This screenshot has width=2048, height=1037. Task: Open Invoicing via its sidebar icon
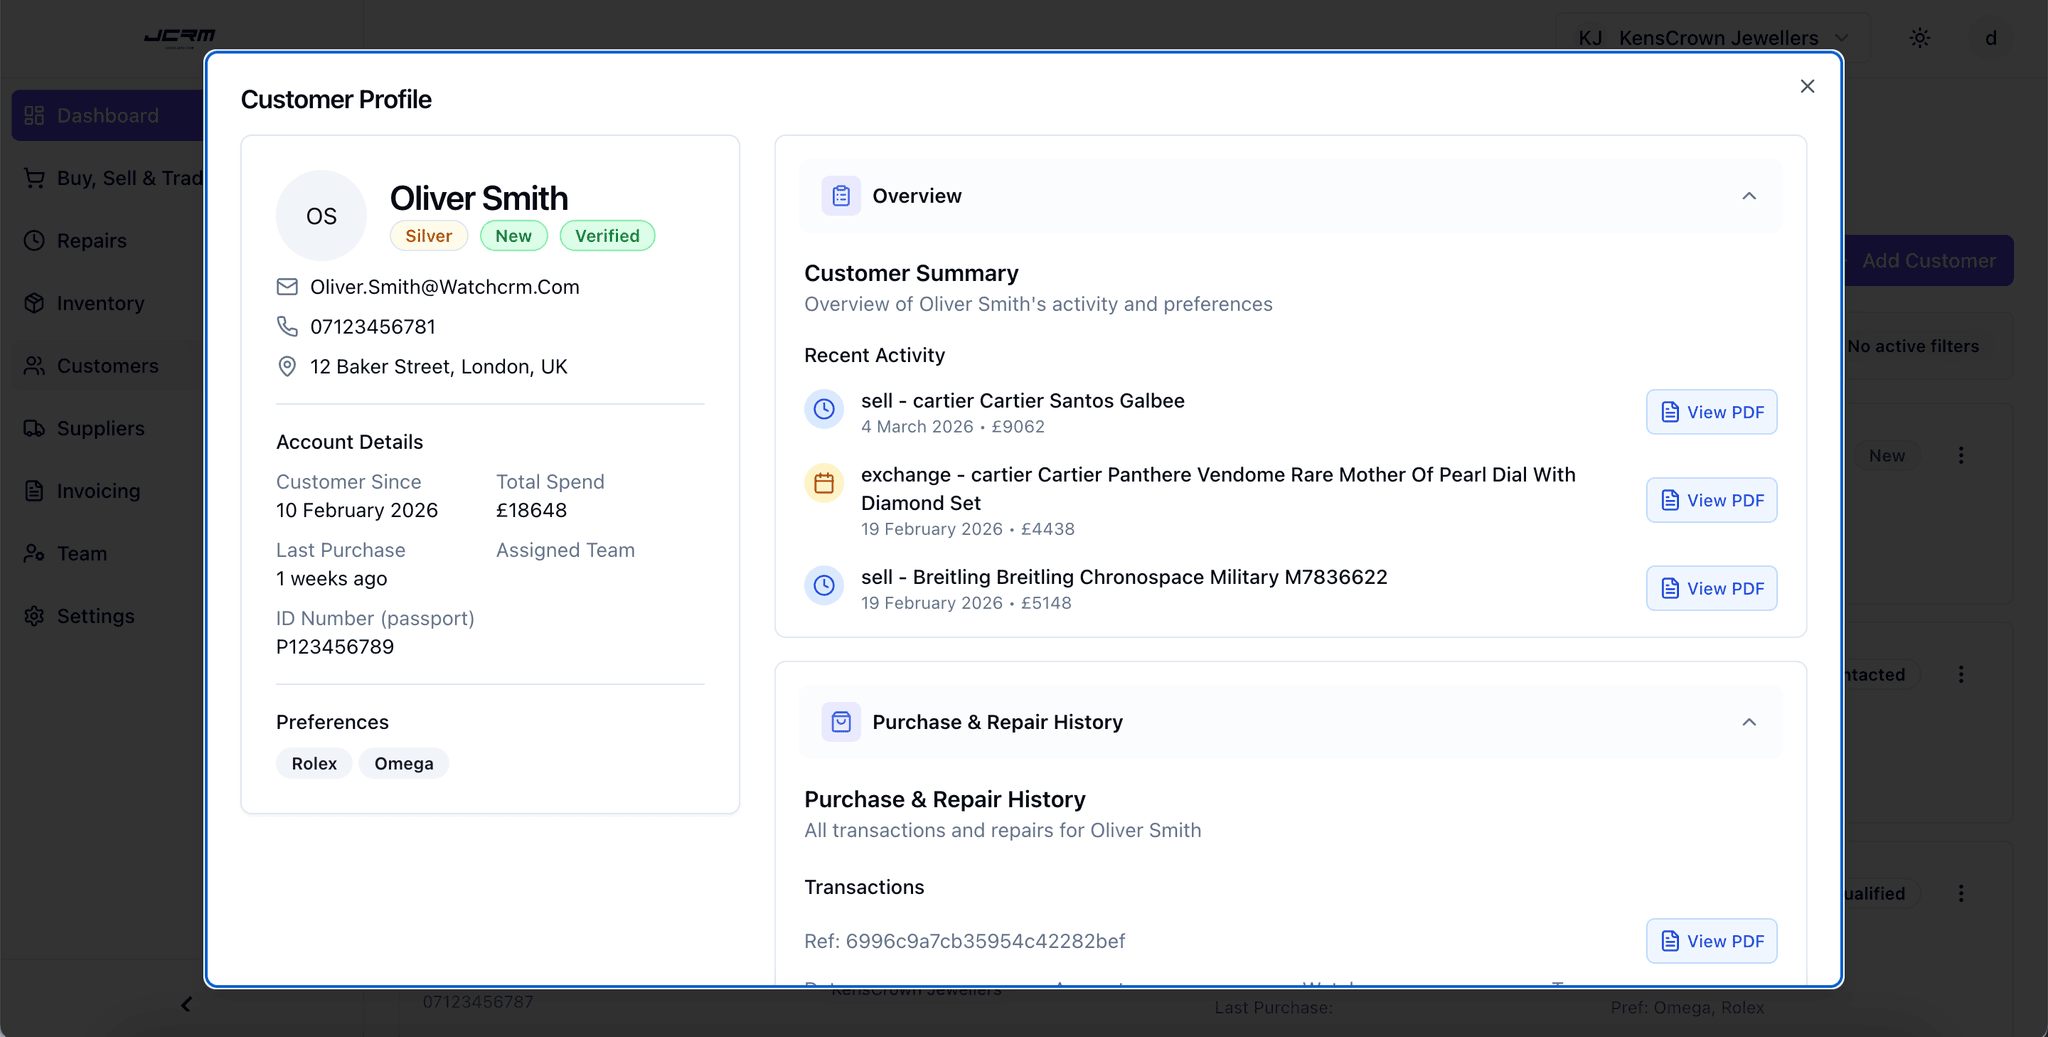(33, 490)
